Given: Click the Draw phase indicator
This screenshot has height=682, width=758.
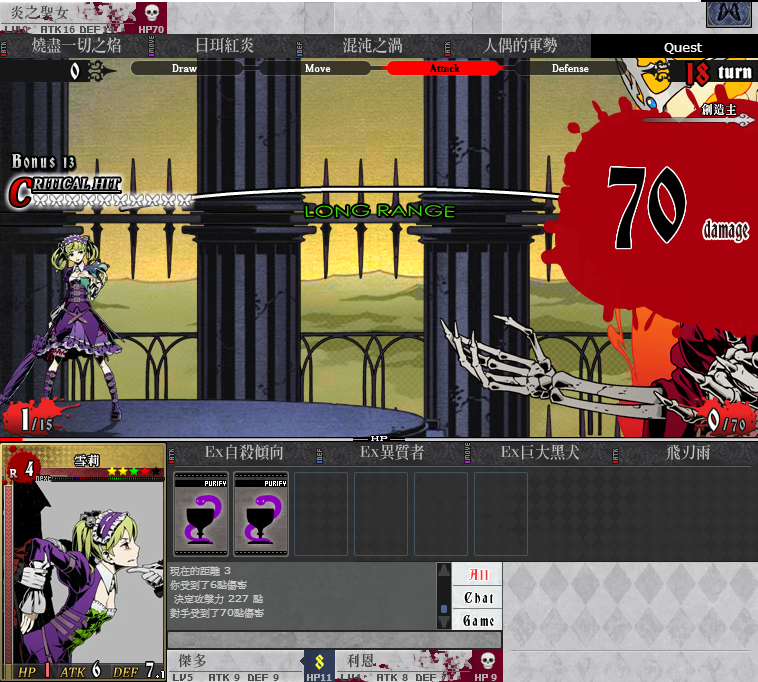Looking at the screenshot, I should tap(187, 68).
